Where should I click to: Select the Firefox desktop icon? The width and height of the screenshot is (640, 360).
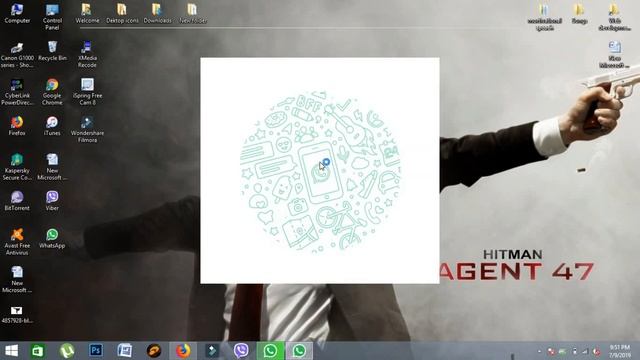coord(17,126)
